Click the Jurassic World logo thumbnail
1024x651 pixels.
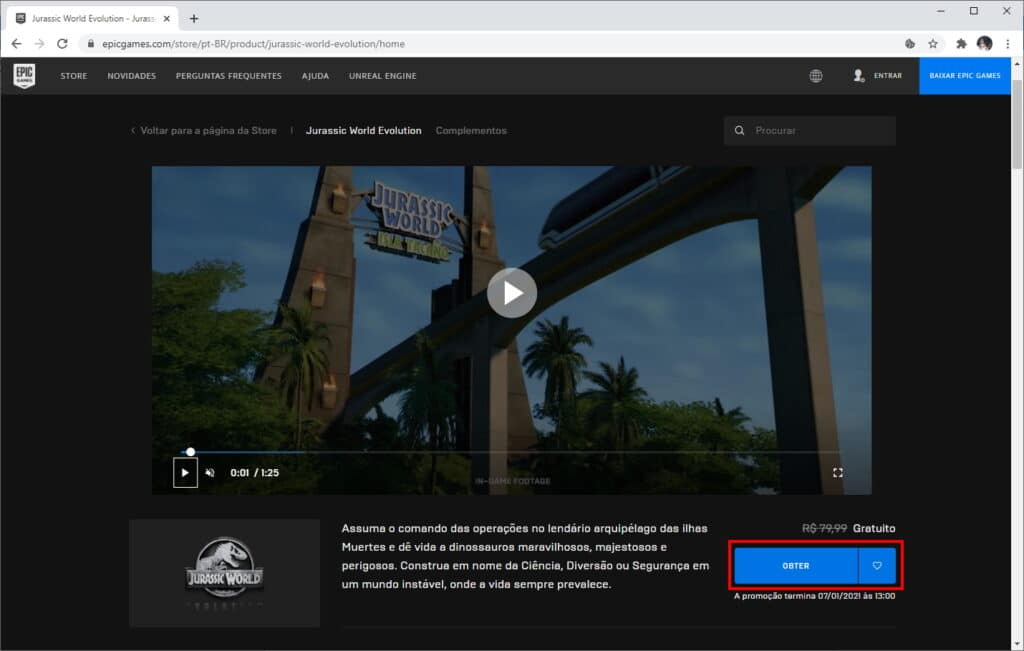pyautogui.click(x=224, y=573)
